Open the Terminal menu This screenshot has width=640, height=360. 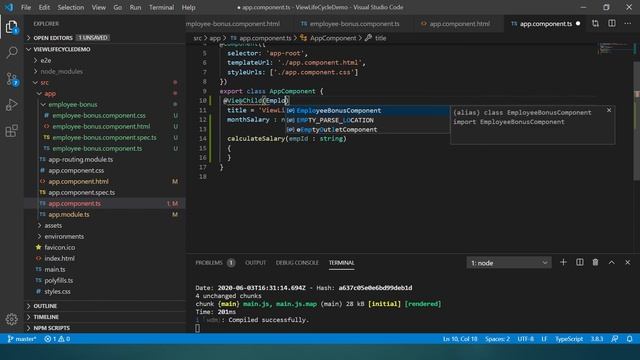pyautogui.click(x=161, y=7)
